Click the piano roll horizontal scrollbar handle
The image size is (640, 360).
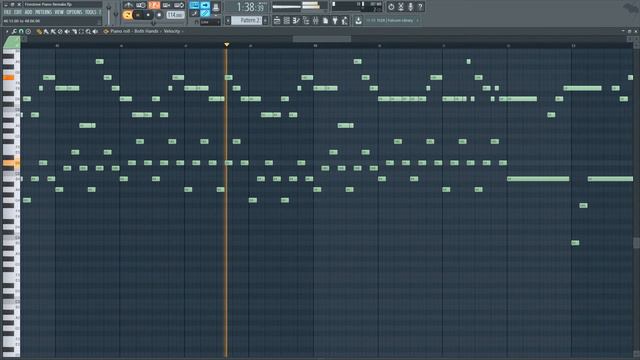tap(322, 39)
